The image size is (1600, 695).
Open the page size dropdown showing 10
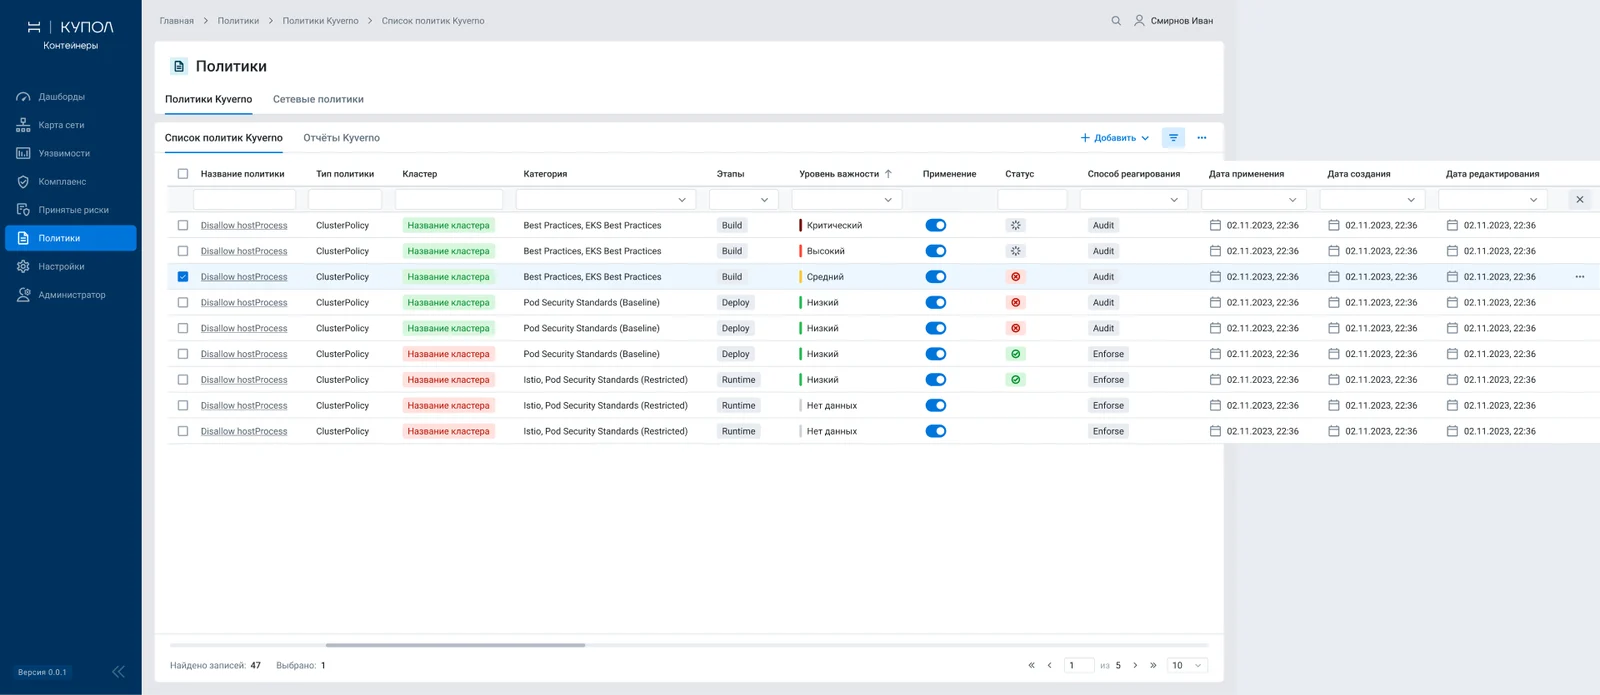point(1187,665)
